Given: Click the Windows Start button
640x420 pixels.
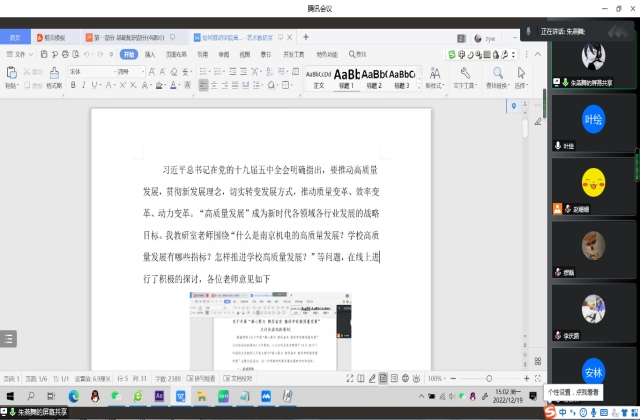Looking at the screenshot, I should point(8,397).
